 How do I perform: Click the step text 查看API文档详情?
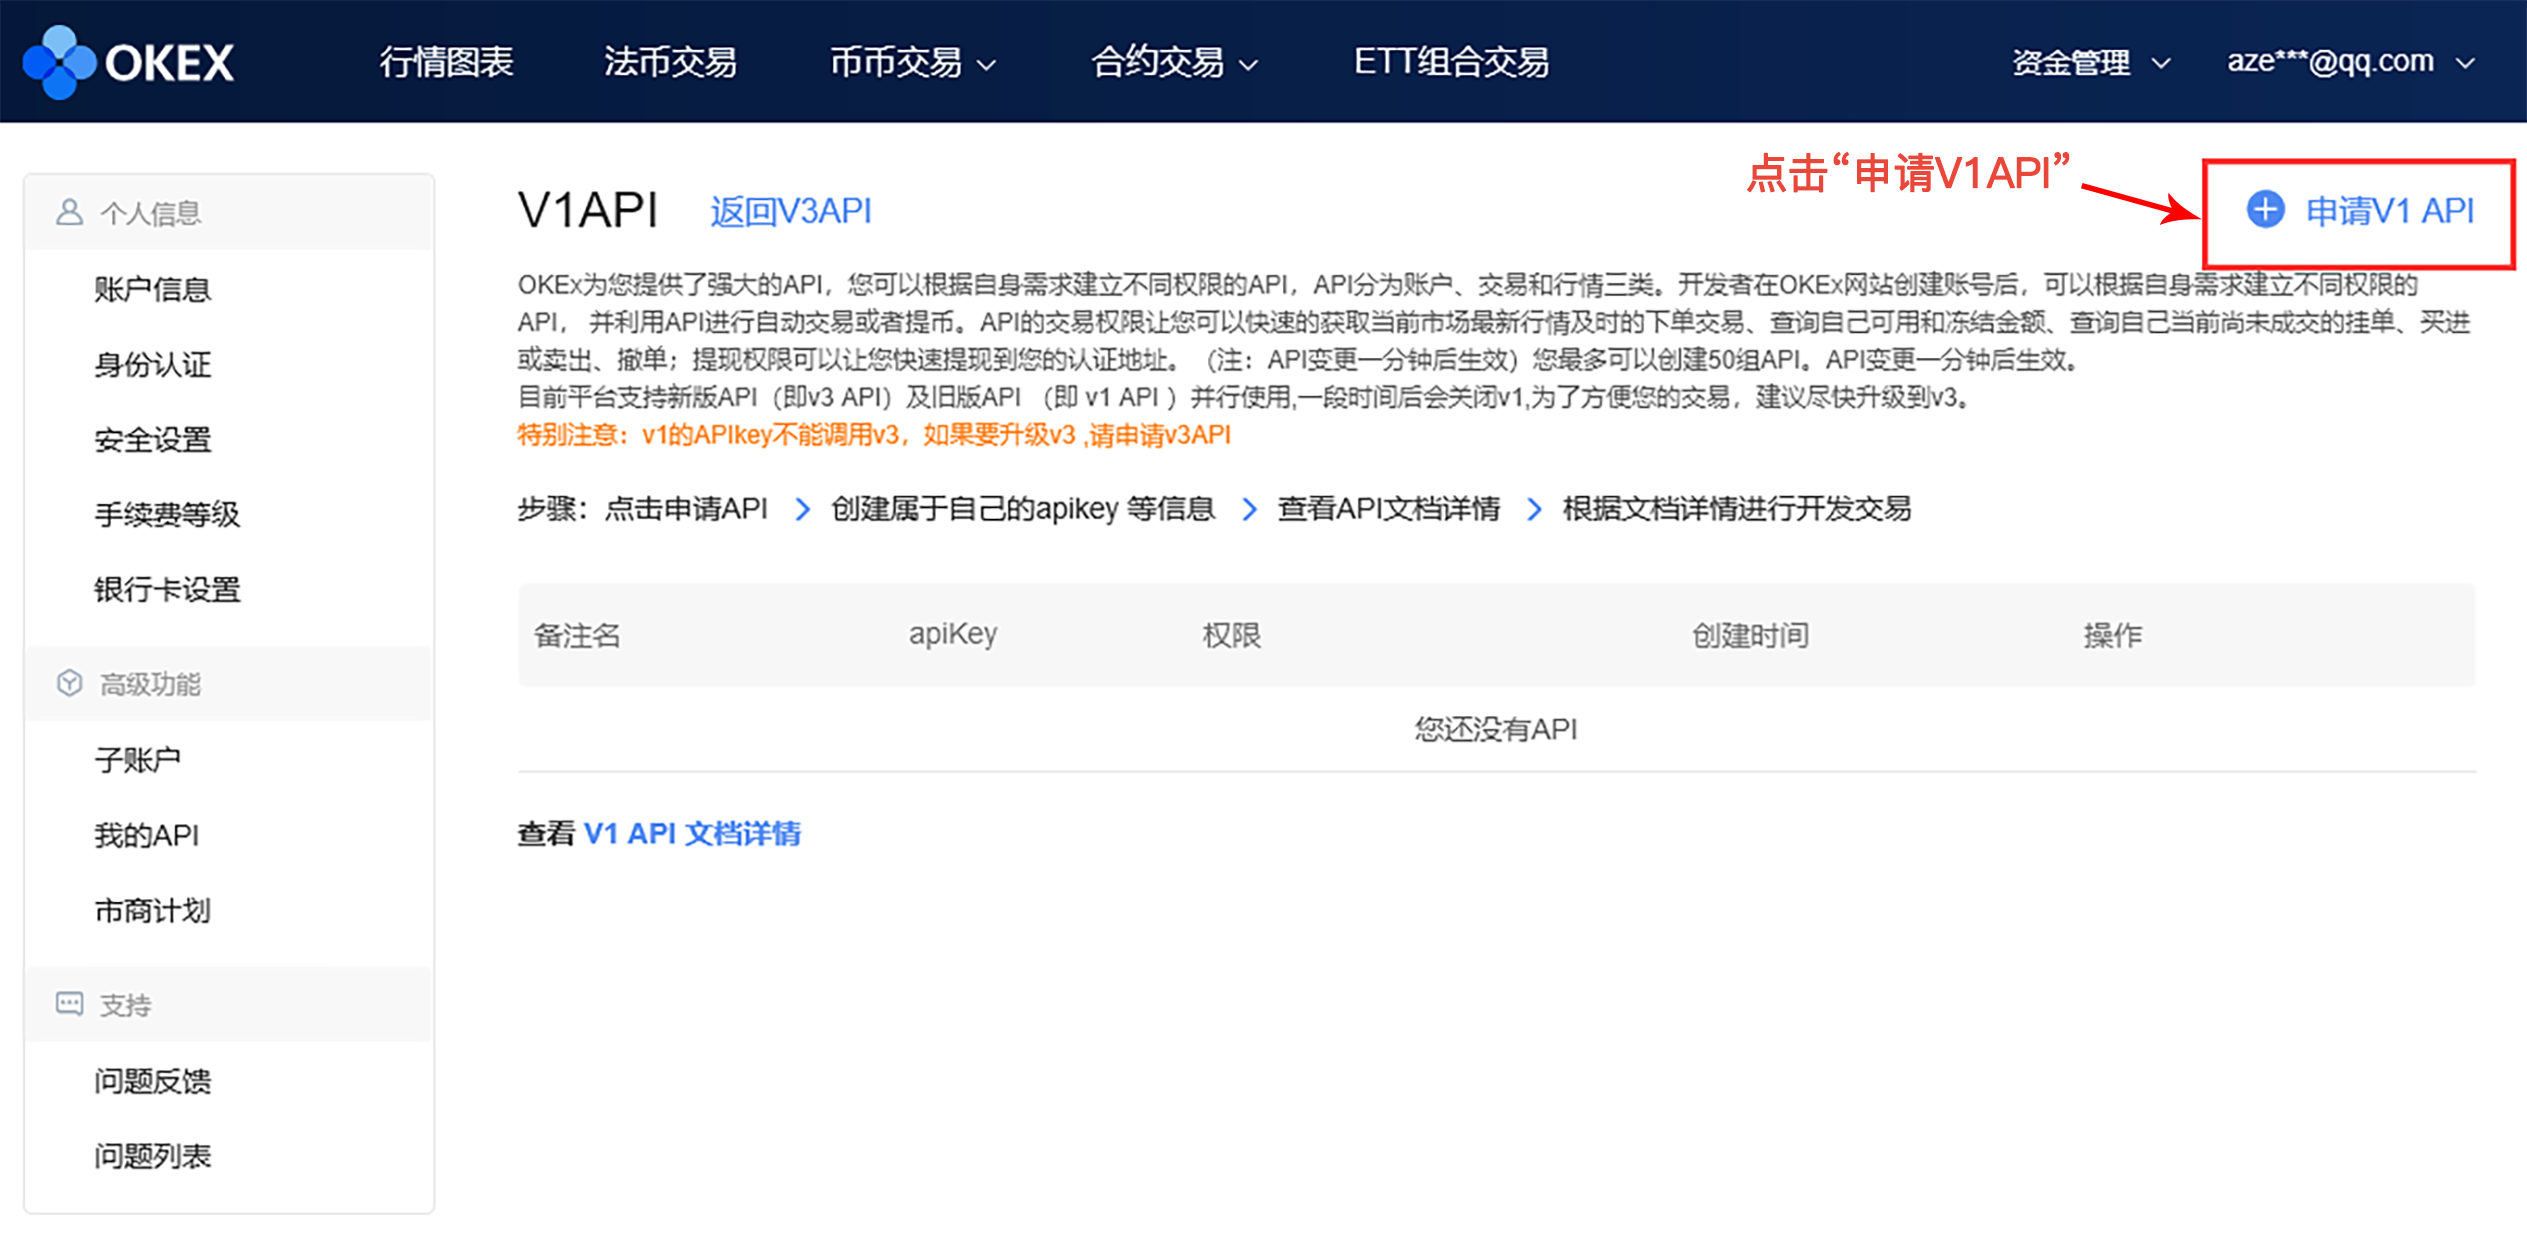[x=1389, y=509]
